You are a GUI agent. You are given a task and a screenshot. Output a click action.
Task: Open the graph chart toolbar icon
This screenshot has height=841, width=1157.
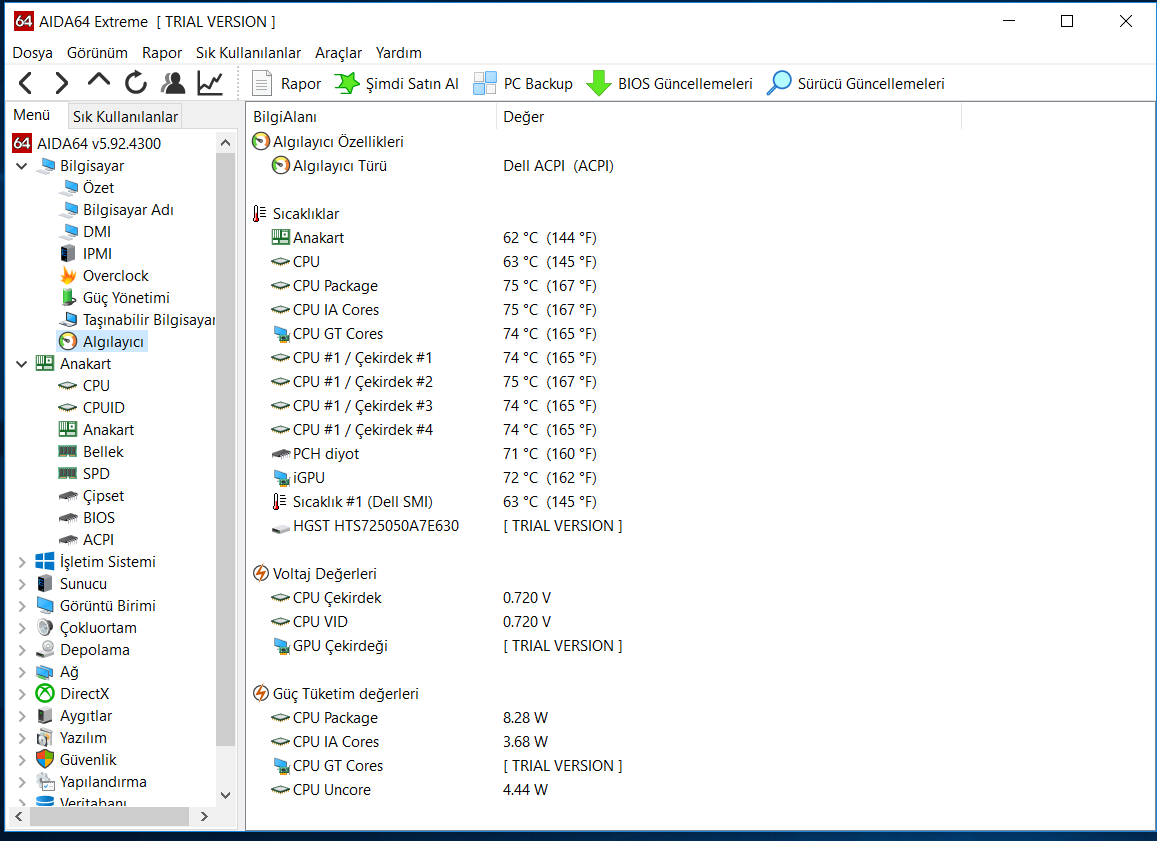coord(210,83)
